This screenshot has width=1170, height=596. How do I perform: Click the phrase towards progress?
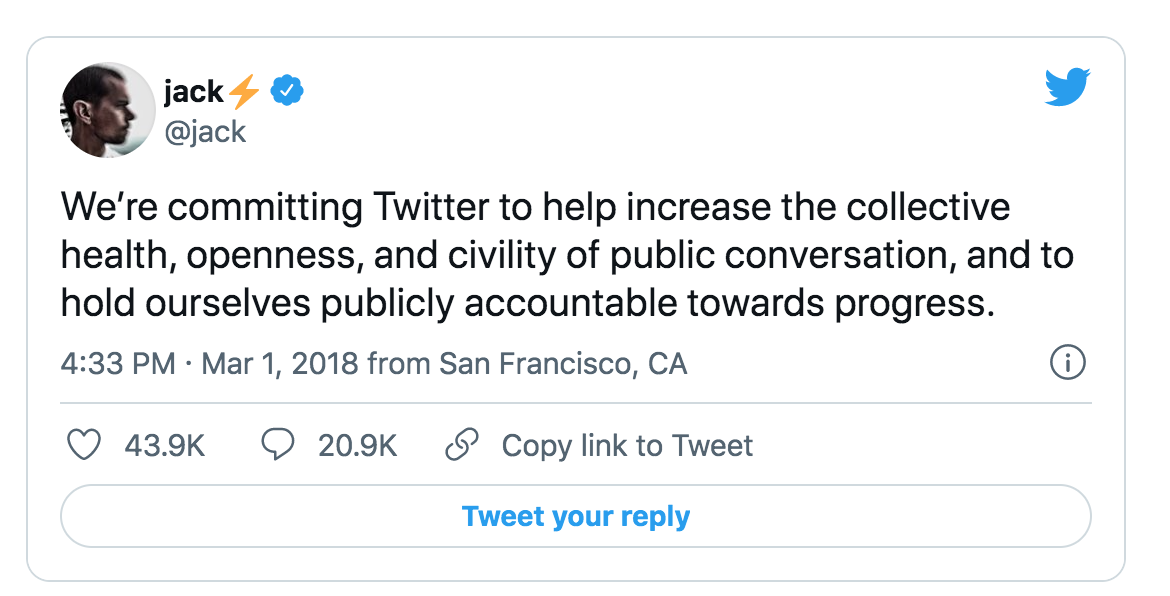coord(842,305)
